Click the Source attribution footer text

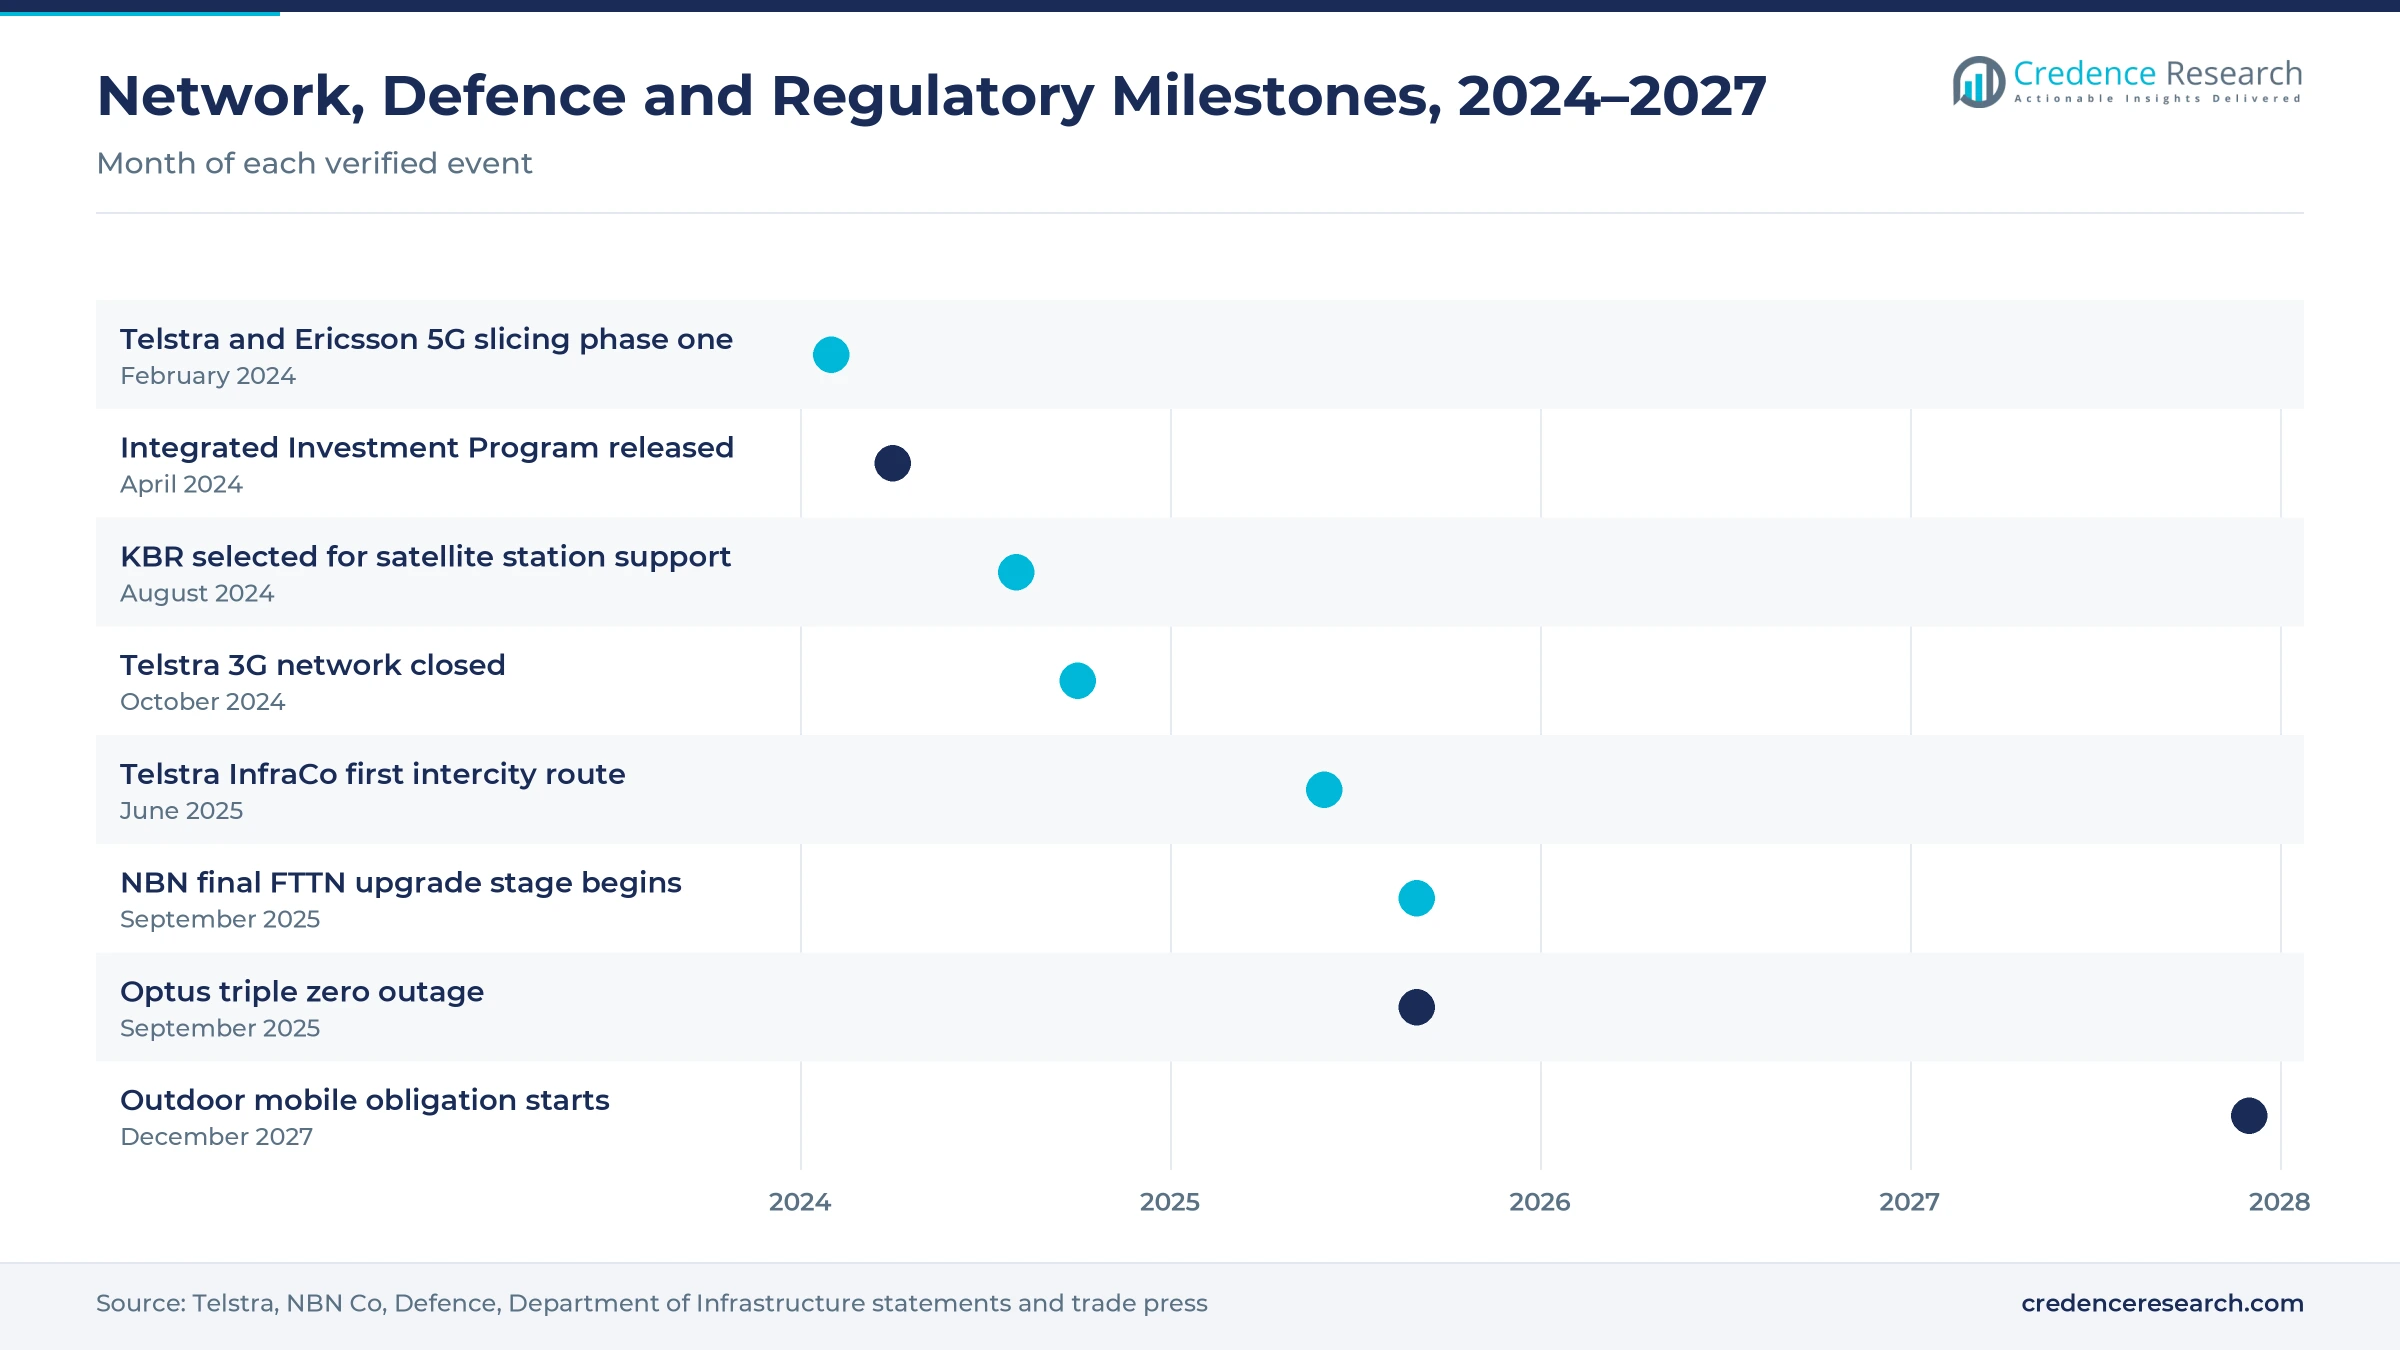coord(652,1303)
